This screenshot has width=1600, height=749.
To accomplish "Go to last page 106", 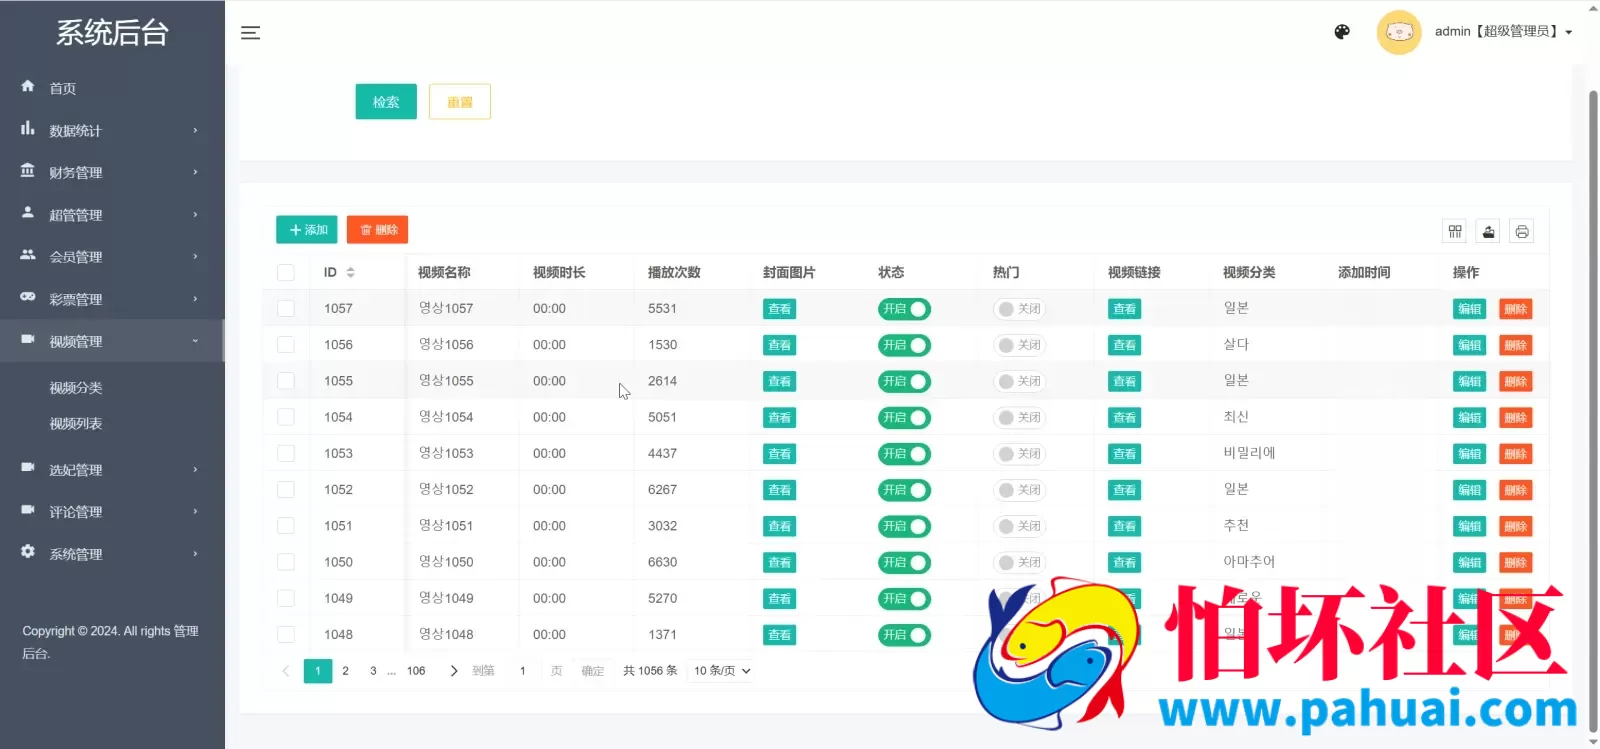I will (416, 671).
